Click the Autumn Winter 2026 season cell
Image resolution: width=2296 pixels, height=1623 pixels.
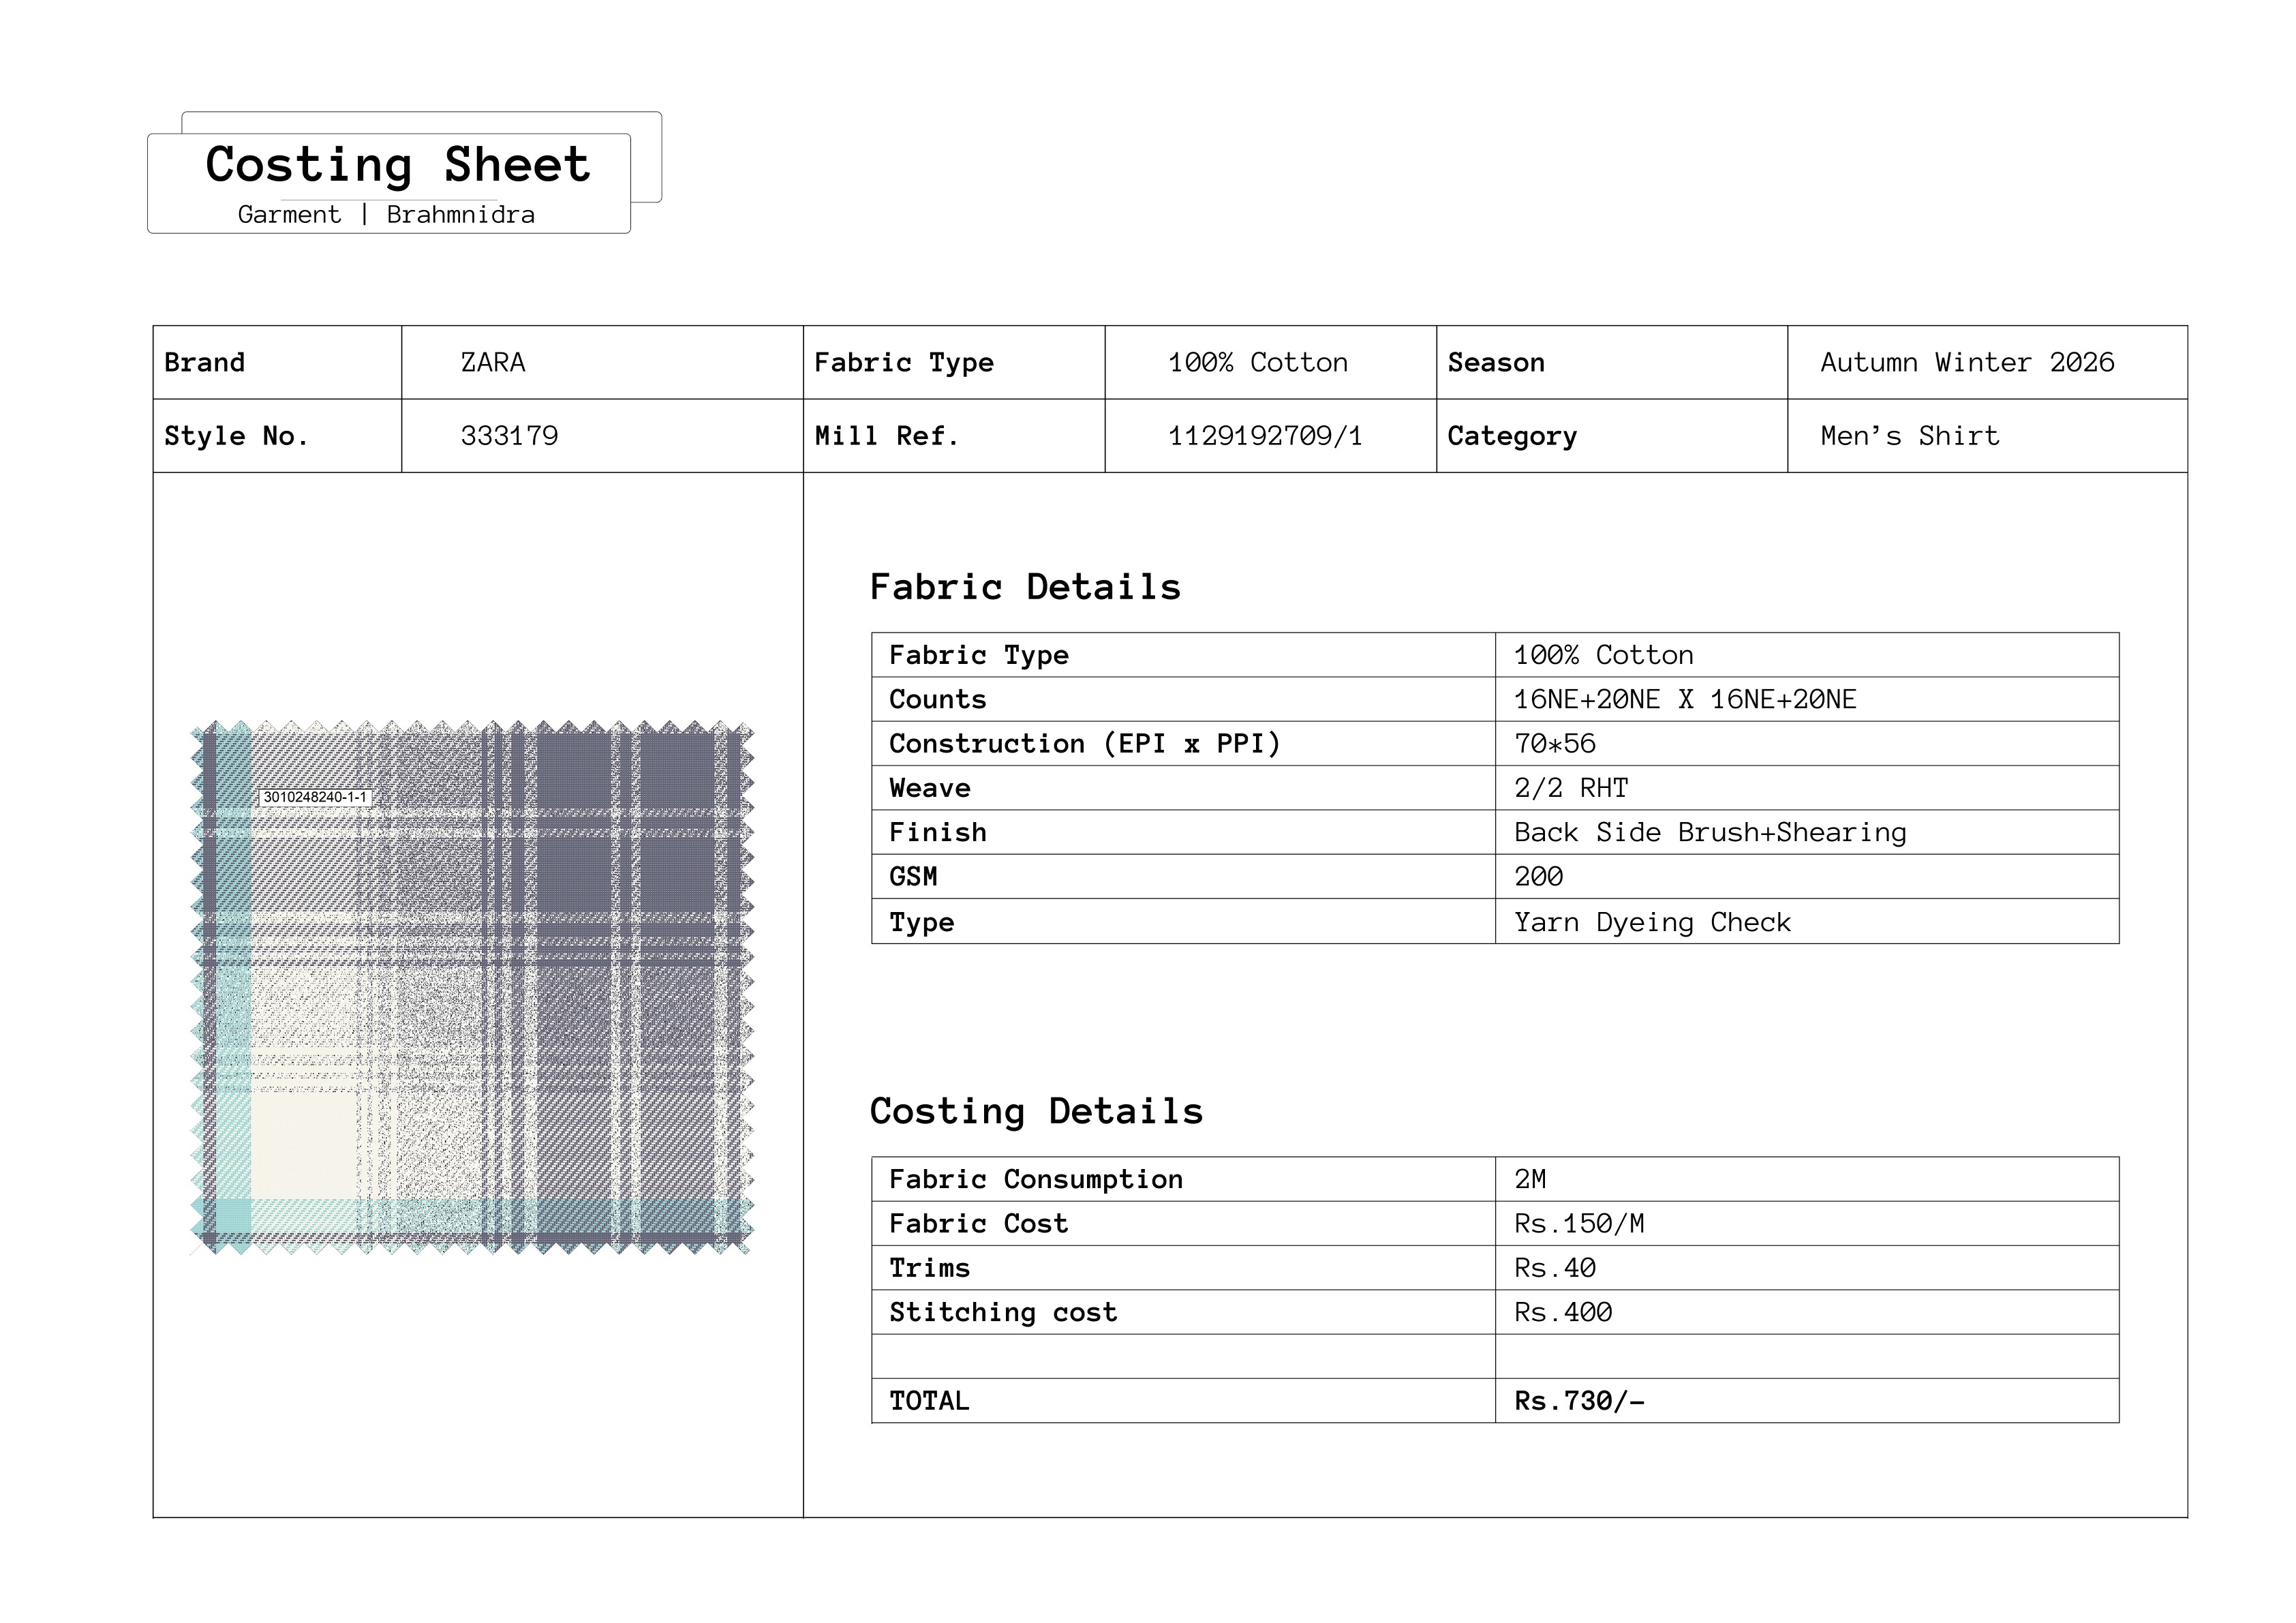tap(1966, 362)
